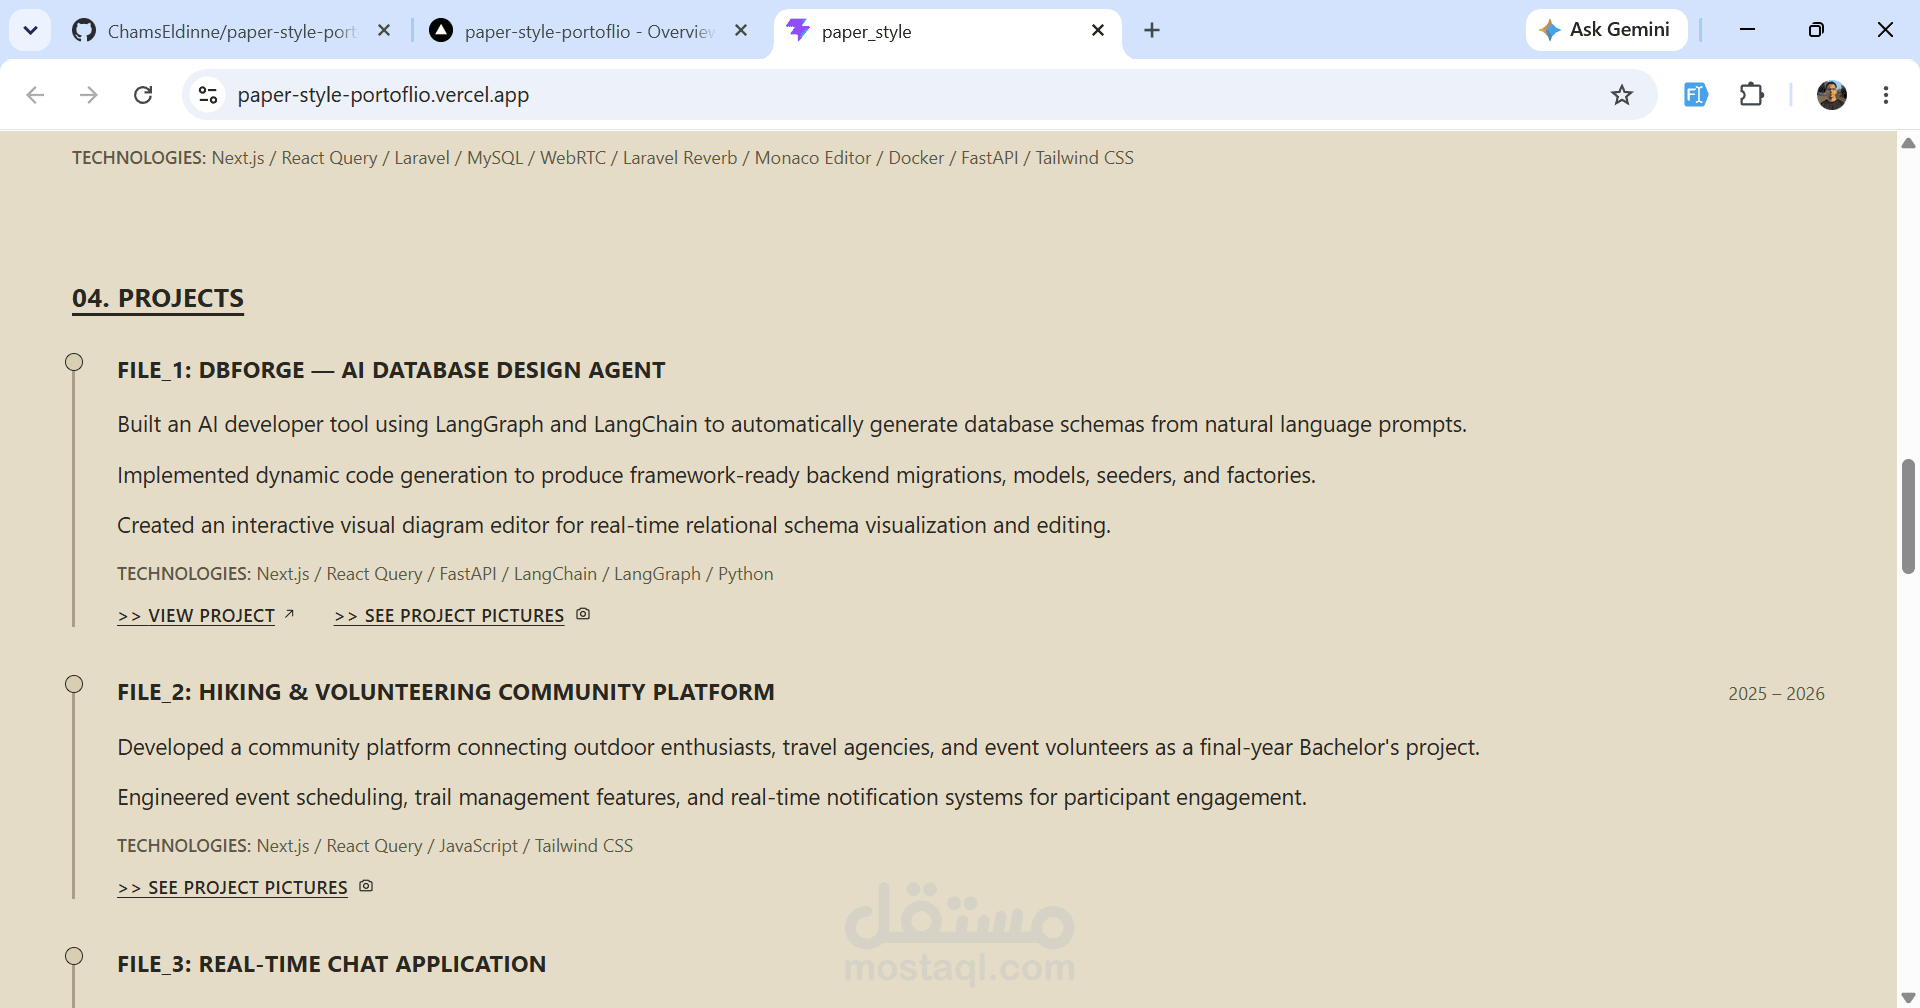Click the top technologies line mentioning Laravel Reverb
Viewport: 1920px width, 1008px height.
pos(603,158)
